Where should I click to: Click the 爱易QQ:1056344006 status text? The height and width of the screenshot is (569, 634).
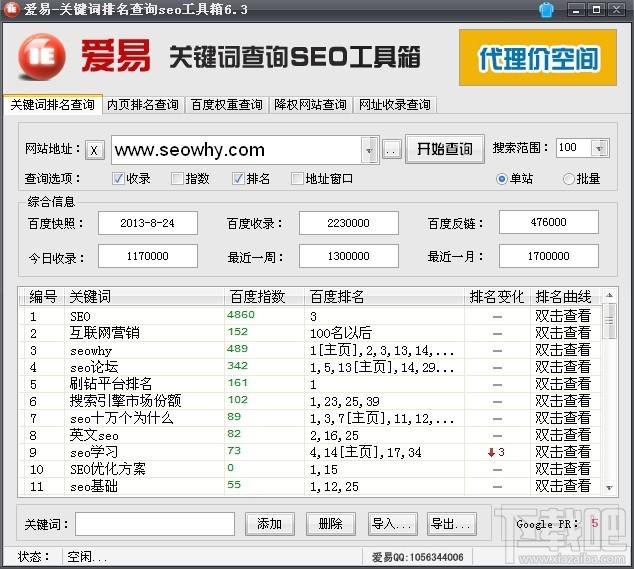[418, 557]
